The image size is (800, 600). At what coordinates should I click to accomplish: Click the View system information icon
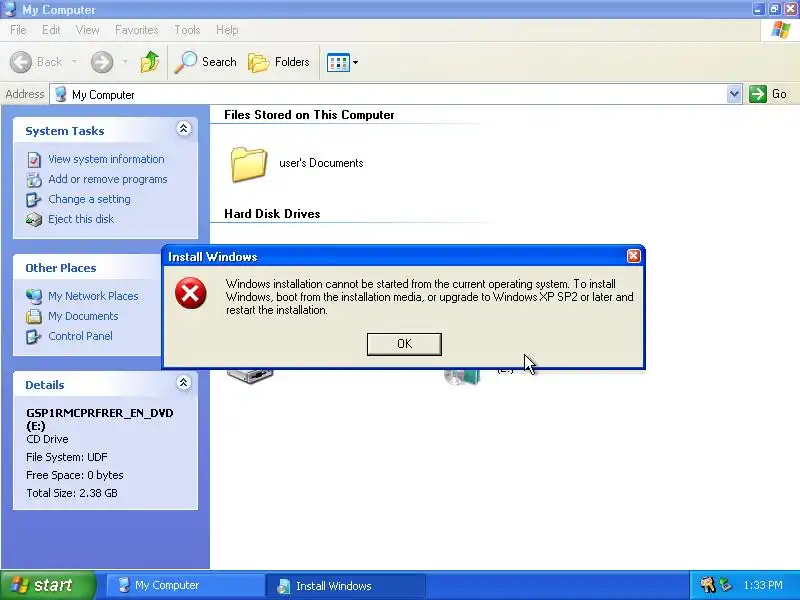pos(34,160)
